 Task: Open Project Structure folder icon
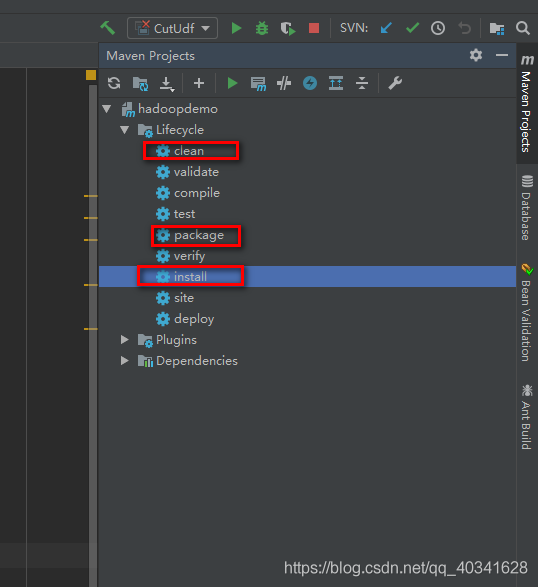click(497, 28)
